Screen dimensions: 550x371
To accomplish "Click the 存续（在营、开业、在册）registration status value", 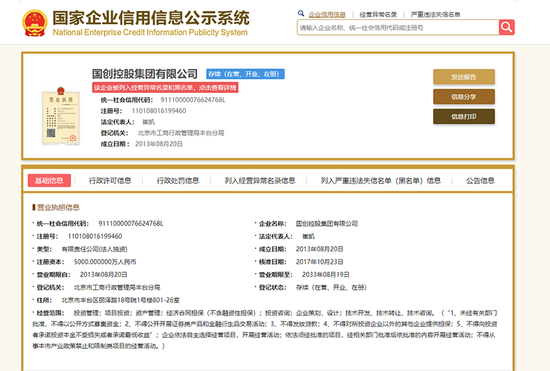I will pyautogui.click(x=331, y=288).
